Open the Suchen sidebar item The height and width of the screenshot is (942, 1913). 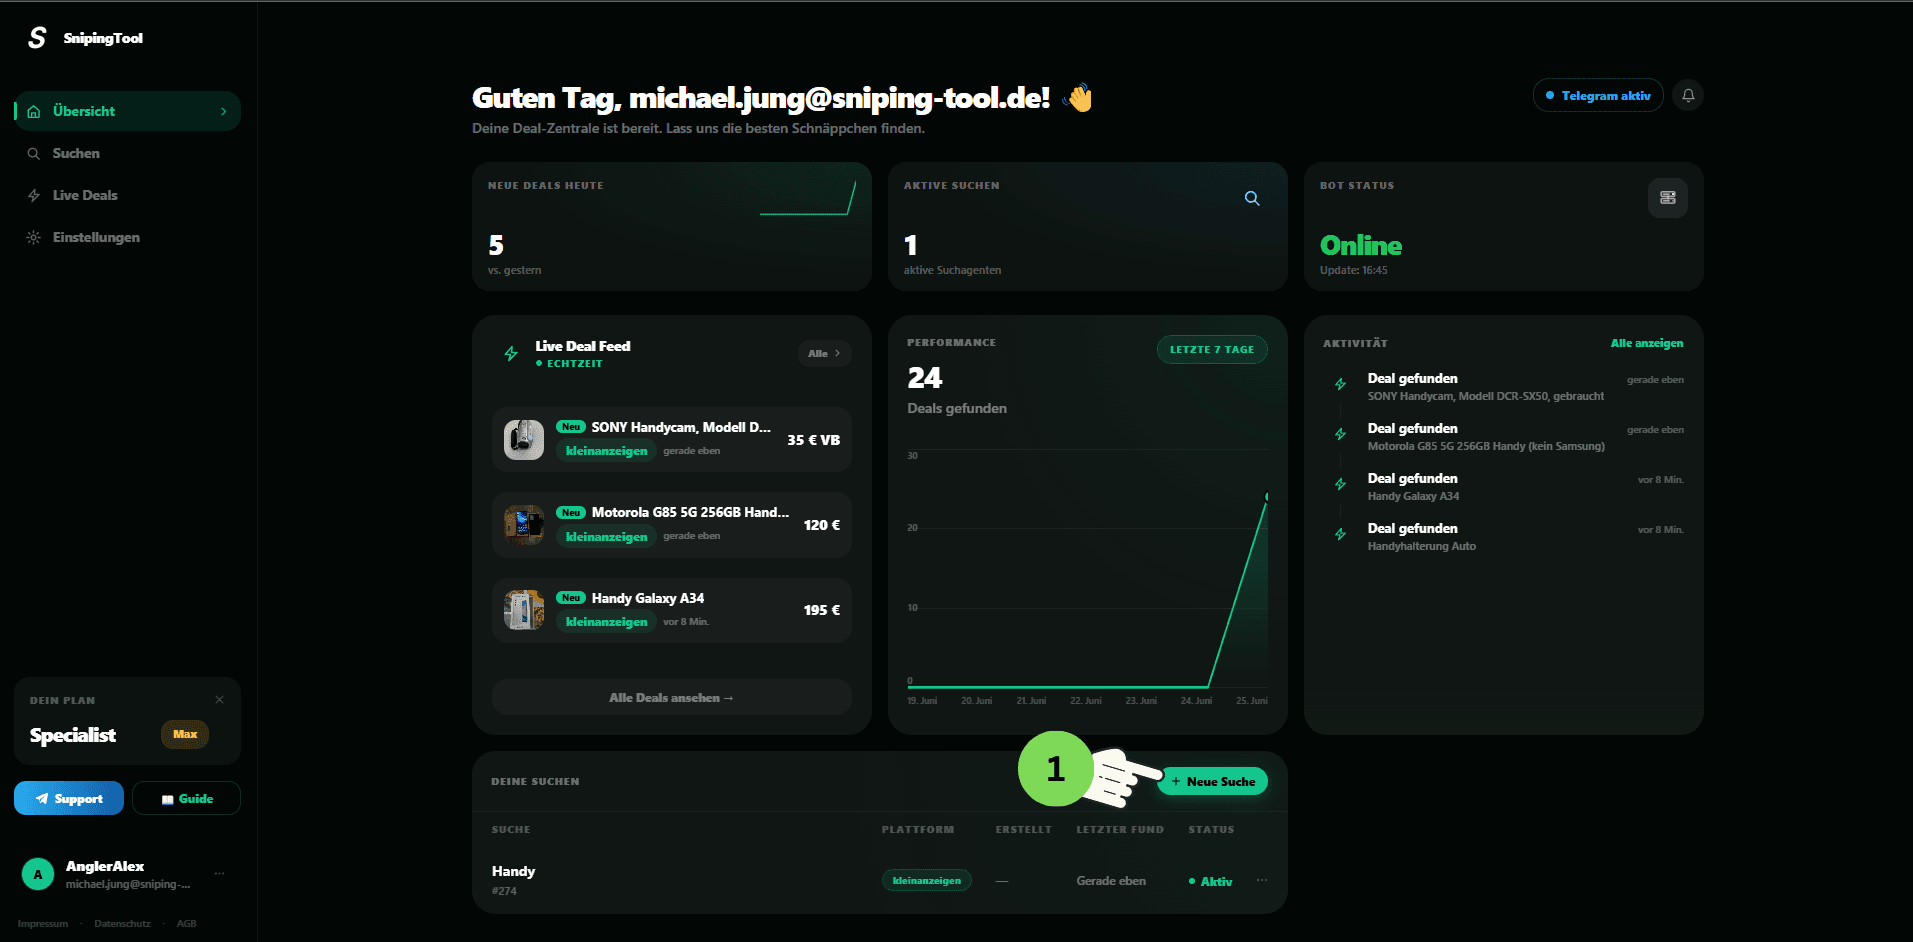[x=127, y=153]
